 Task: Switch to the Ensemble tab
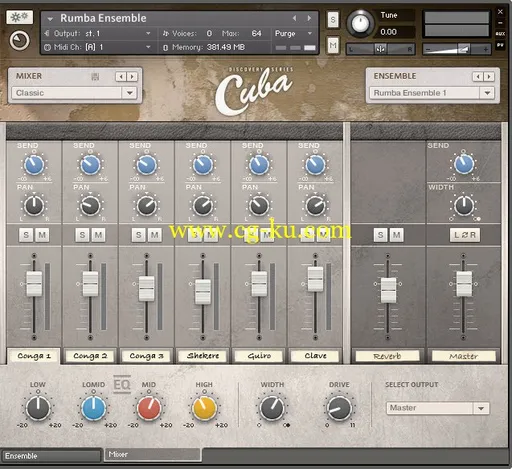[x=51, y=456]
